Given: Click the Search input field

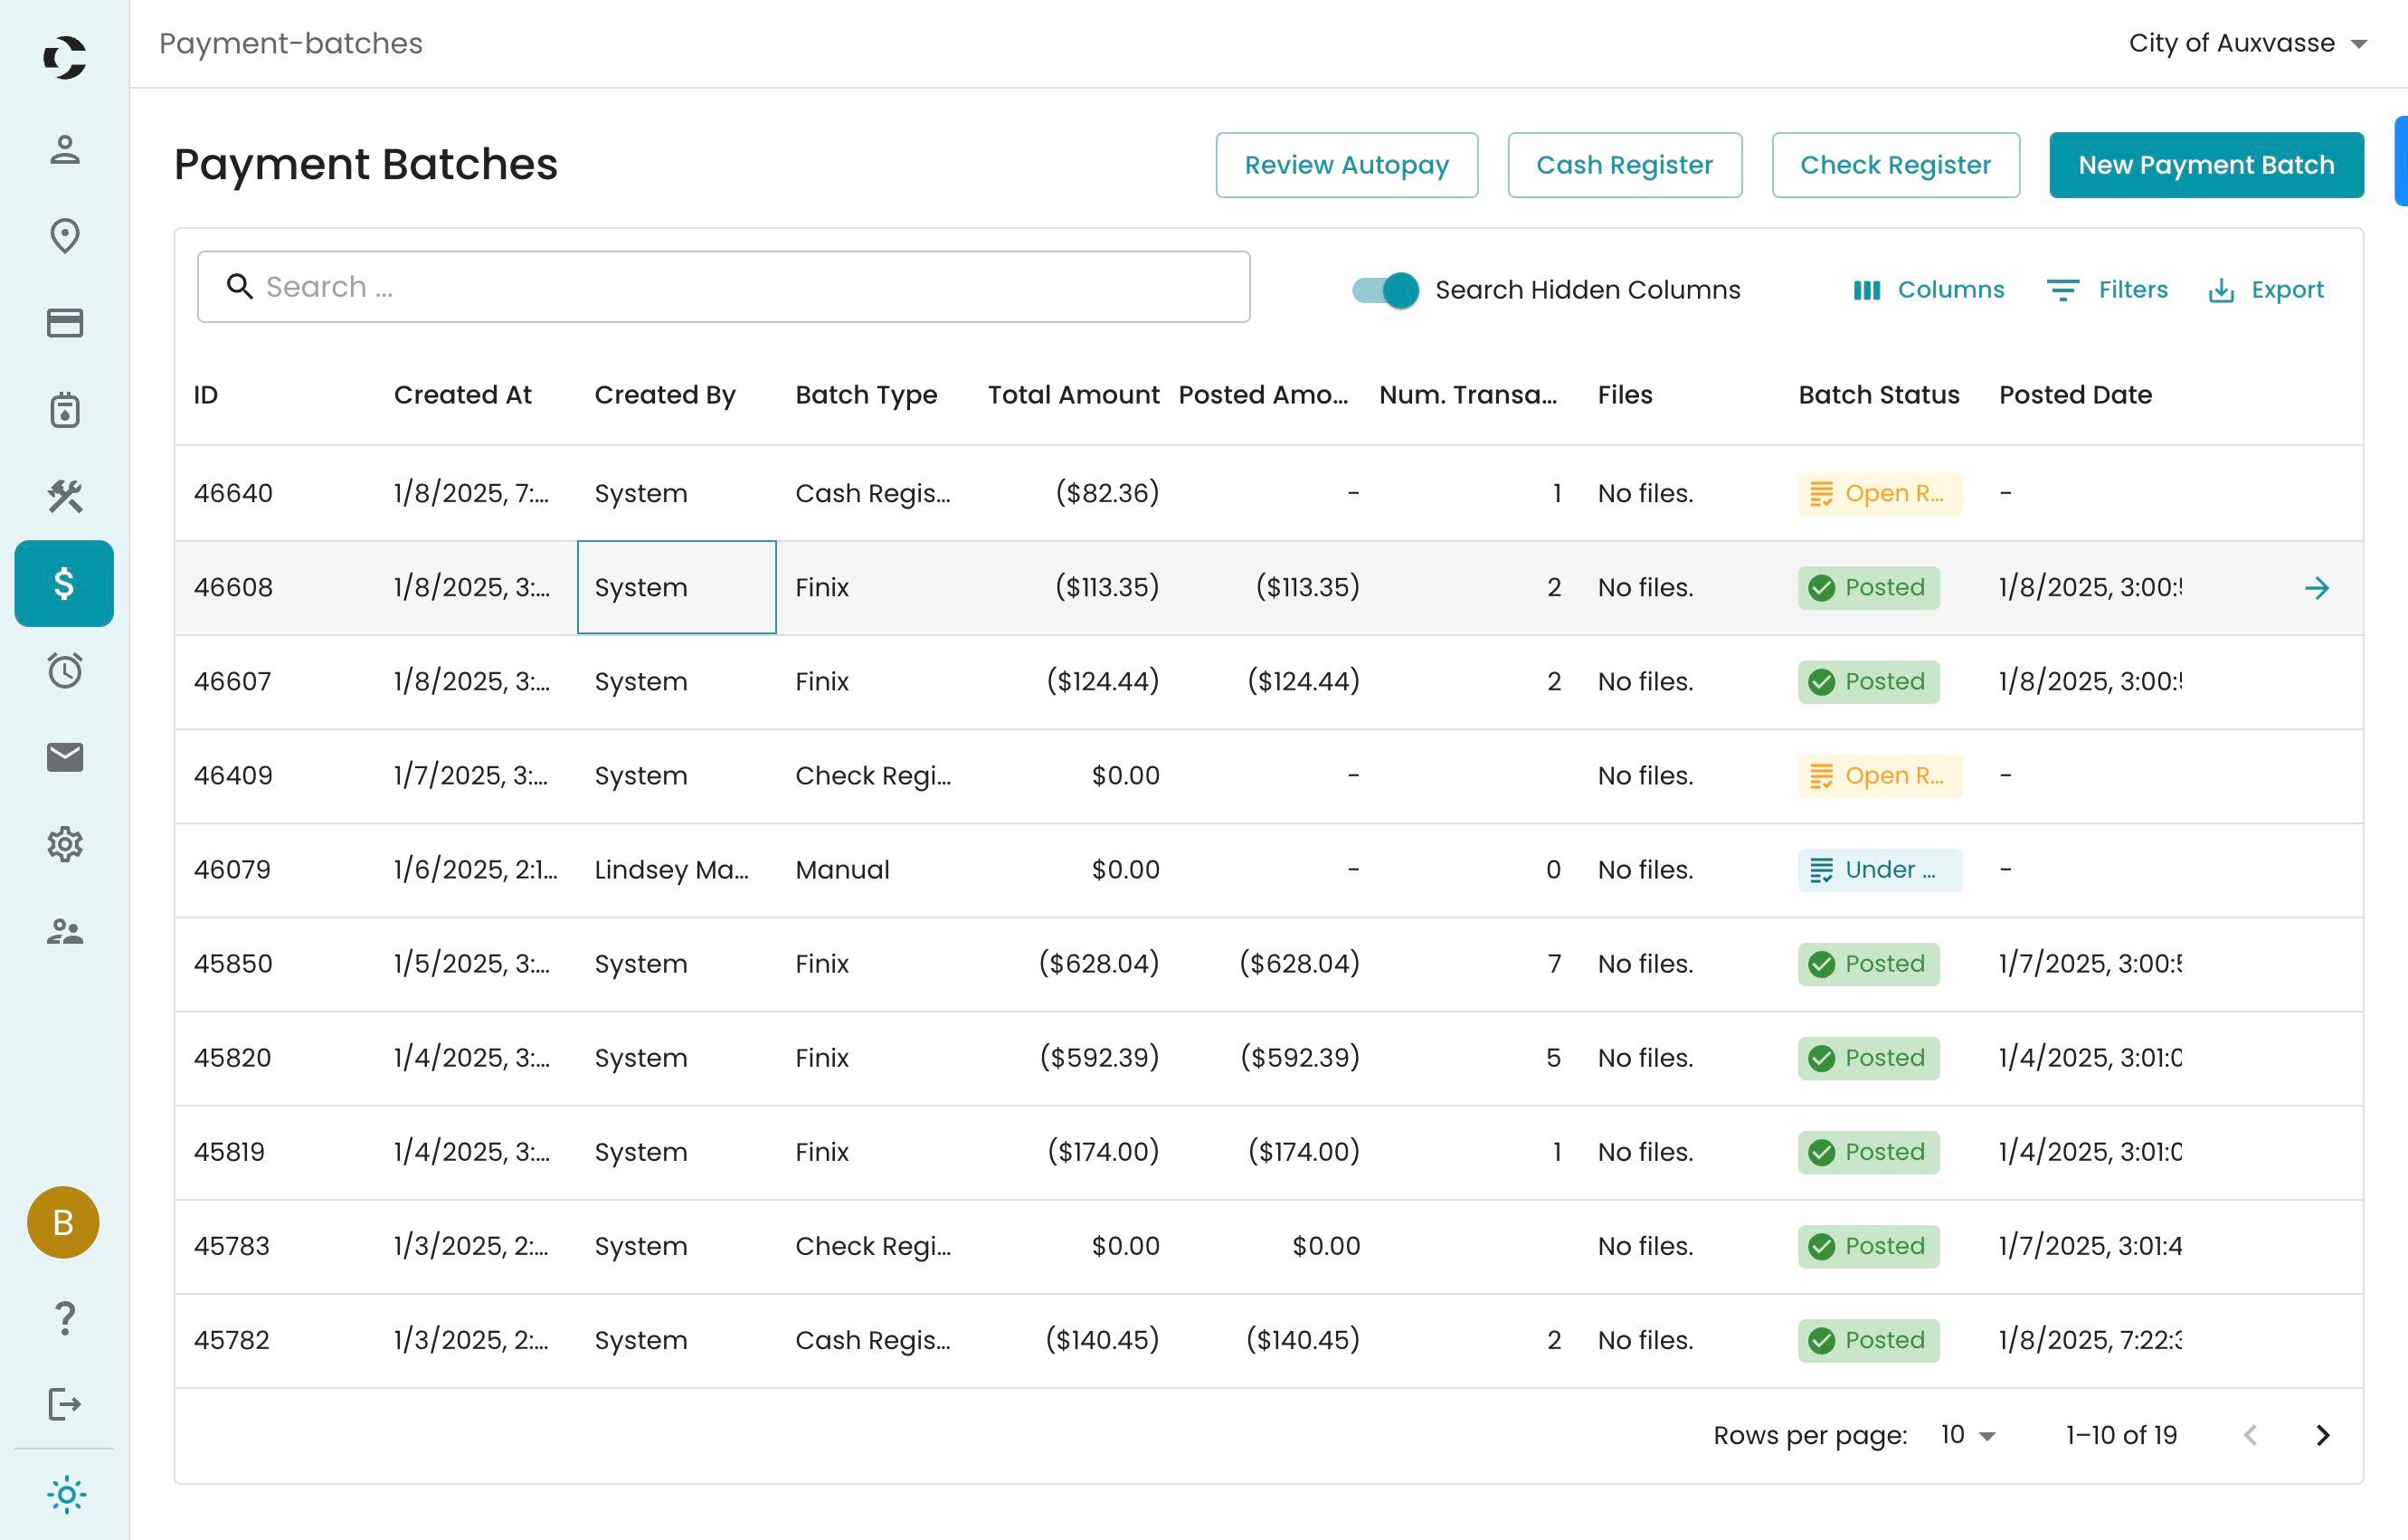Looking at the screenshot, I should pos(723,287).
